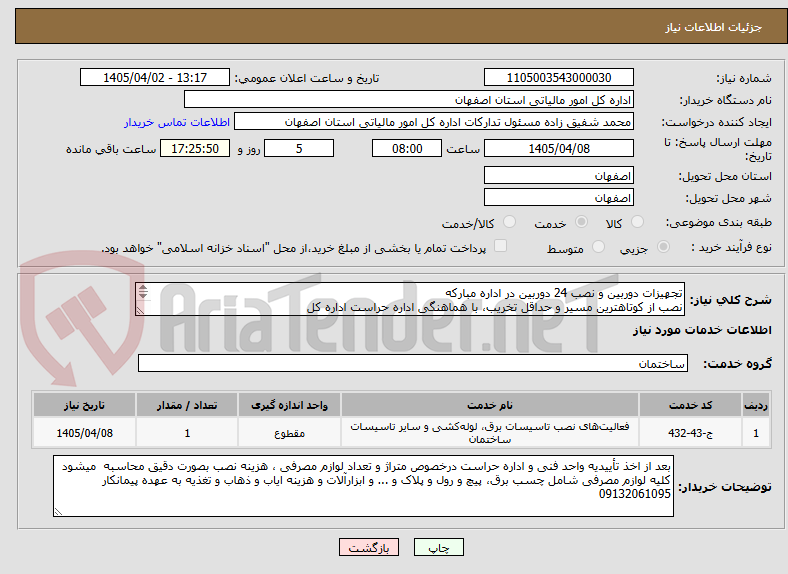Click the table date cell 1405/04/08
The image size is (788, 574).
(84, 433)
